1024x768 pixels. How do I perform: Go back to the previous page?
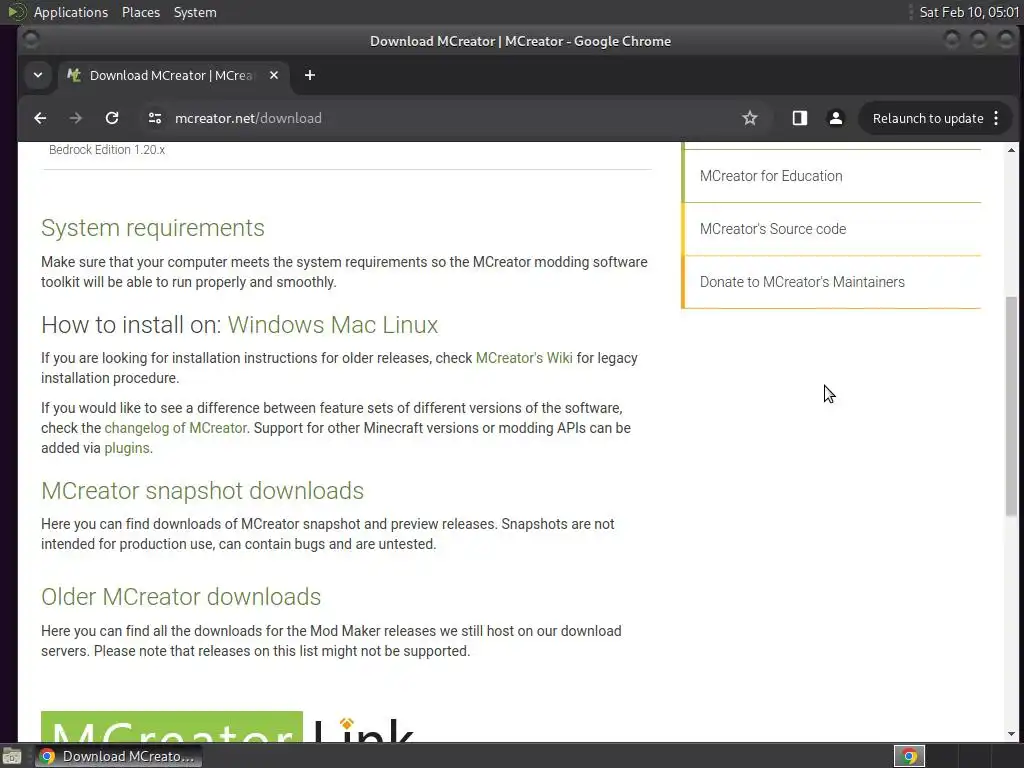[x=40, y=118]
